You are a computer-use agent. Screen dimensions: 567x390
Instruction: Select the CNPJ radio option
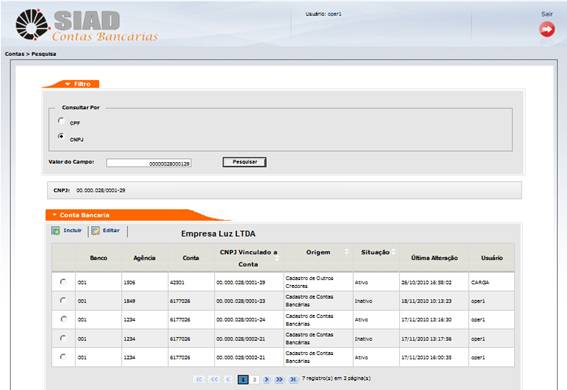61,137
